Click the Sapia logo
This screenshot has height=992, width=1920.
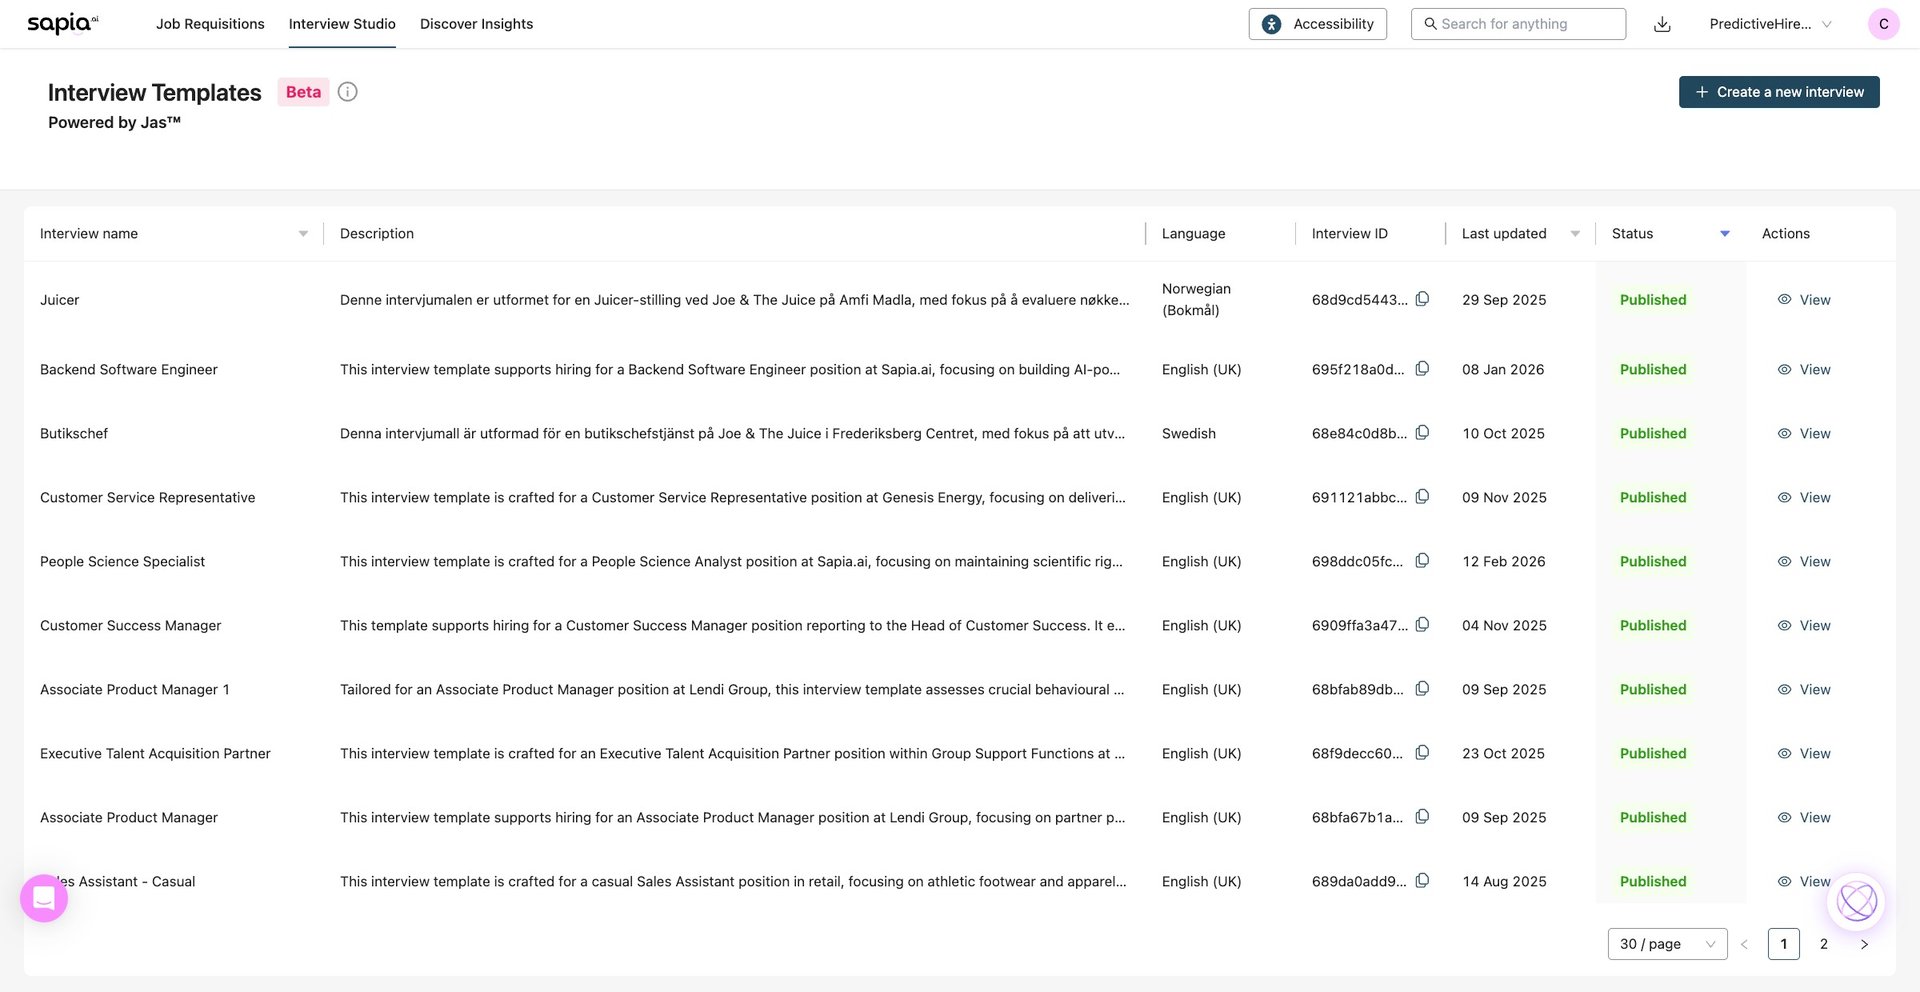coord(62,24)
